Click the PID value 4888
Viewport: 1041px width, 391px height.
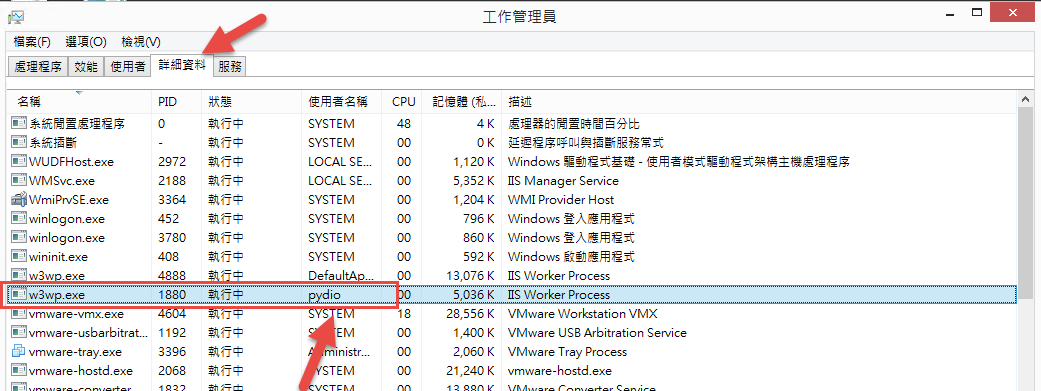172,275
